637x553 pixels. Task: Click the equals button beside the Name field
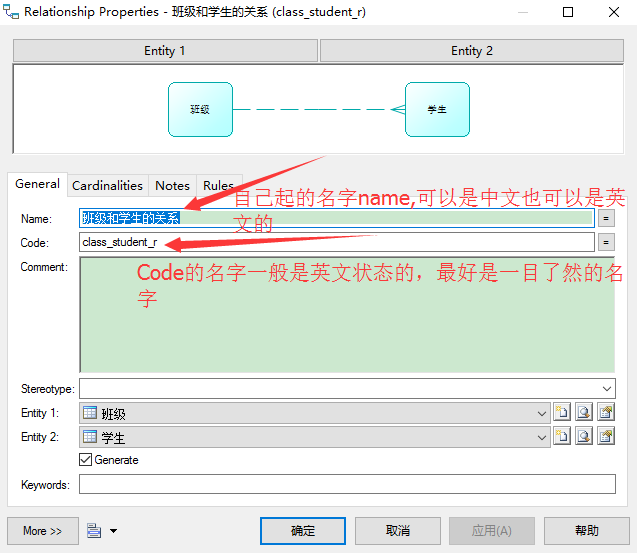(x=606, y=219)
